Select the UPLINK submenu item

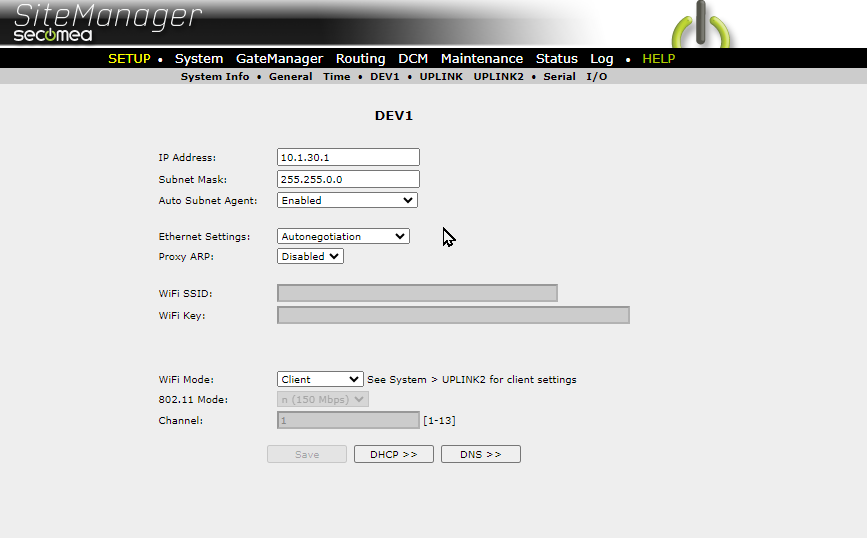coord(441,76)
